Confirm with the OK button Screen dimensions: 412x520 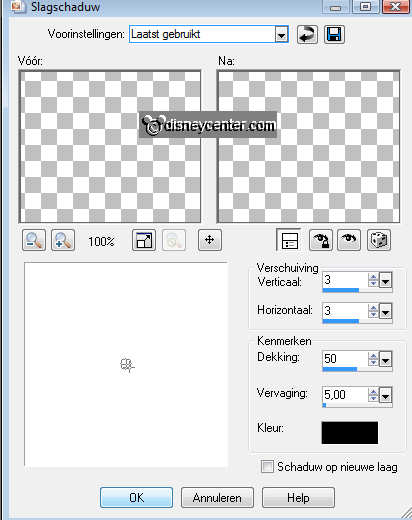click(136, 498)
